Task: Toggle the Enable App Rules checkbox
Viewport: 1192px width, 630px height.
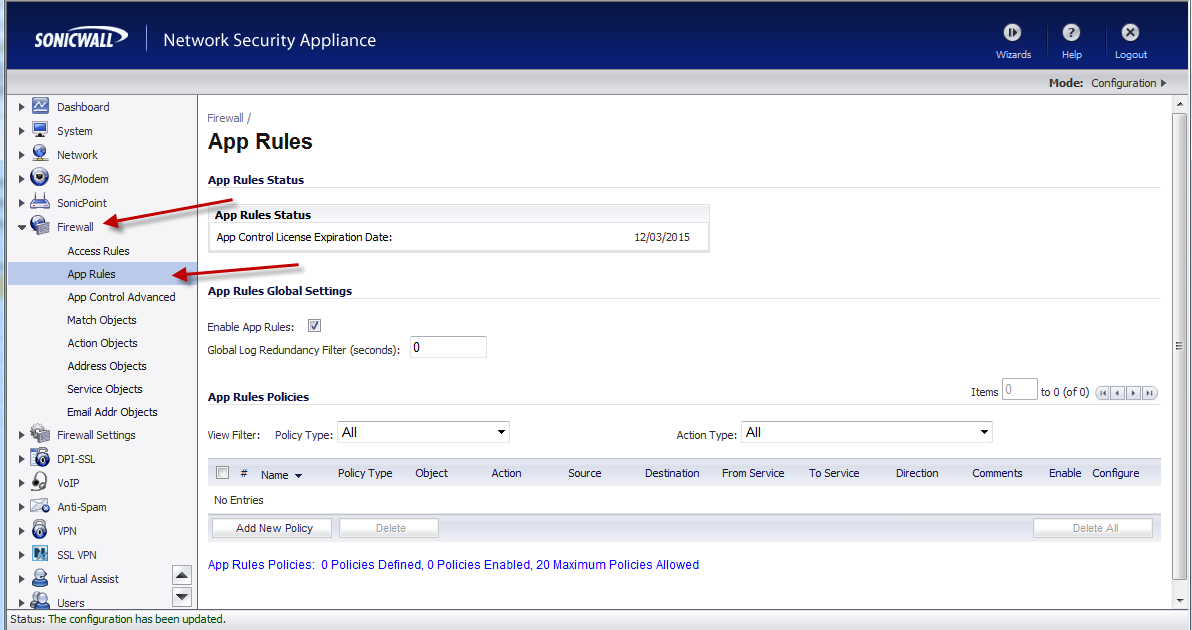Action: pyautogui.click(x=315, y=325)
